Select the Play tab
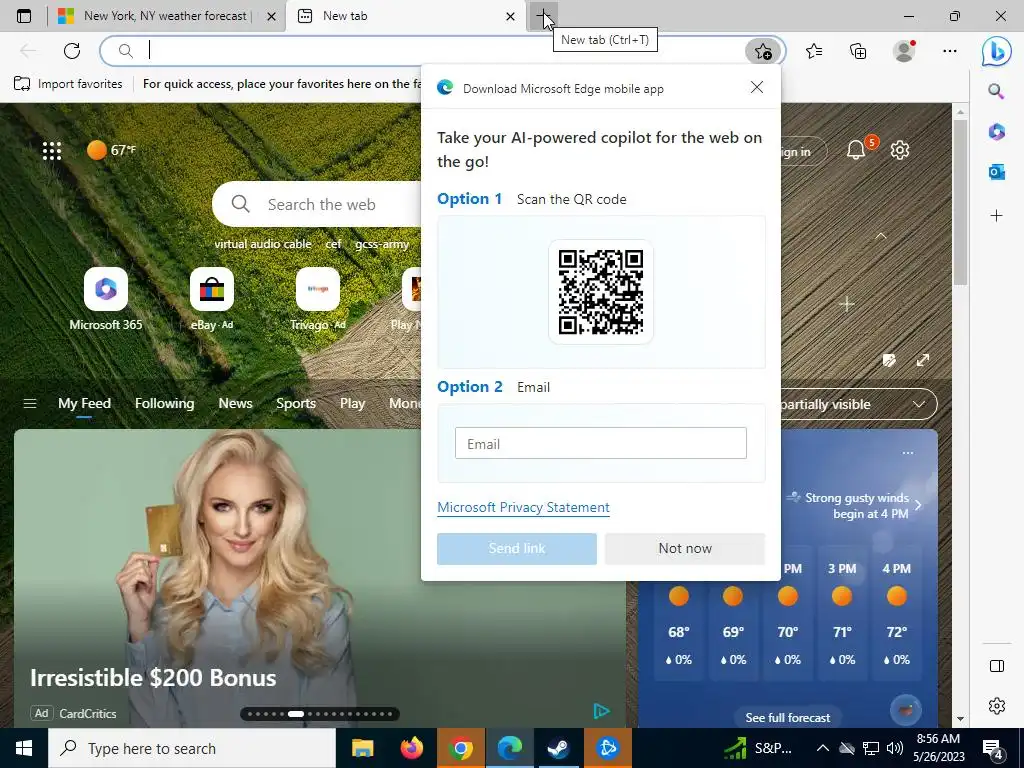 pos(352,404)
